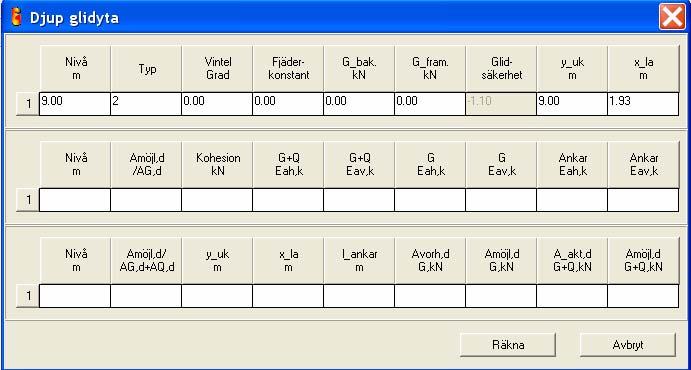Select the Typ cell containing 2
Screen dimensions: 691x370
pyautogui.click(x=146, y=104)
